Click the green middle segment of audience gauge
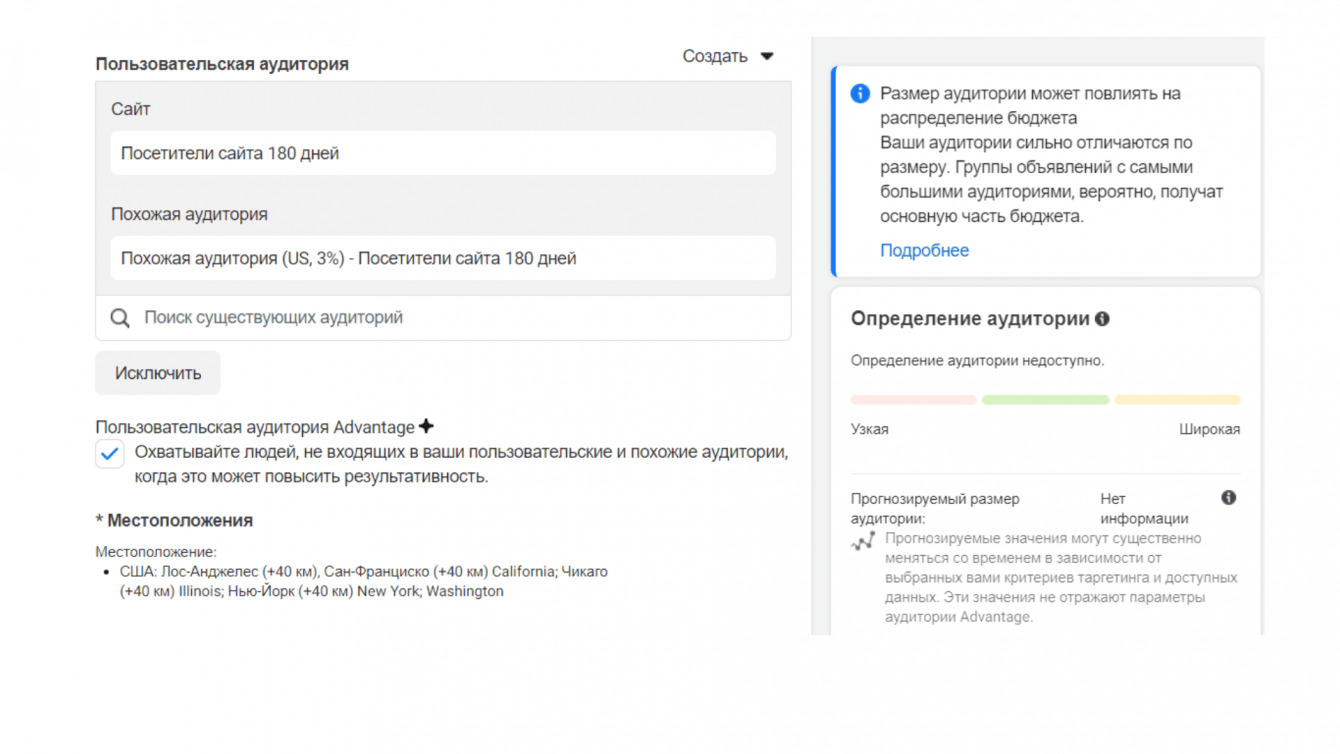 1045,400
